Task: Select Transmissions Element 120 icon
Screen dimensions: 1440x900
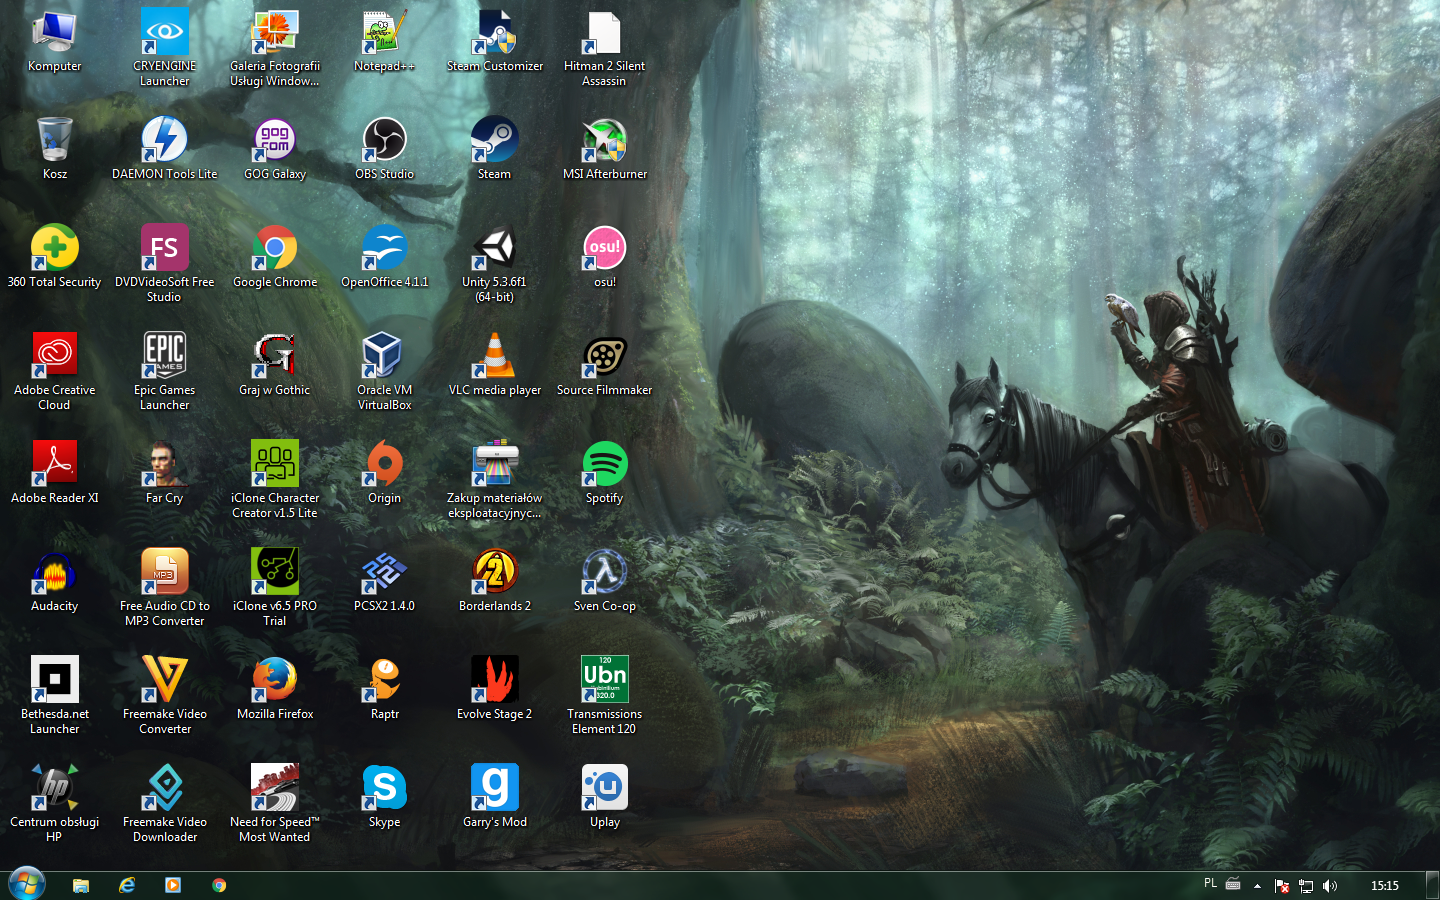Action: pyautogui.click(x=604, y=695)
